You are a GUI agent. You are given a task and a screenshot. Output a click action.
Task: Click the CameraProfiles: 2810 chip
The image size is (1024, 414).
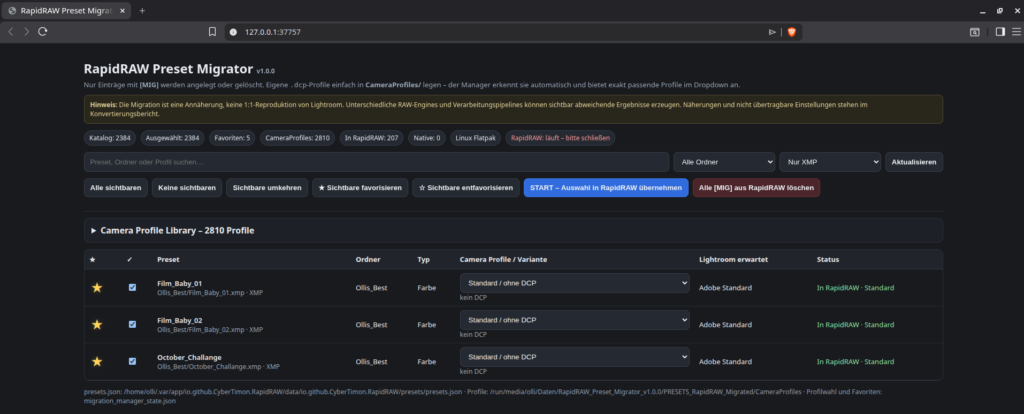click(x=298, y=138)
